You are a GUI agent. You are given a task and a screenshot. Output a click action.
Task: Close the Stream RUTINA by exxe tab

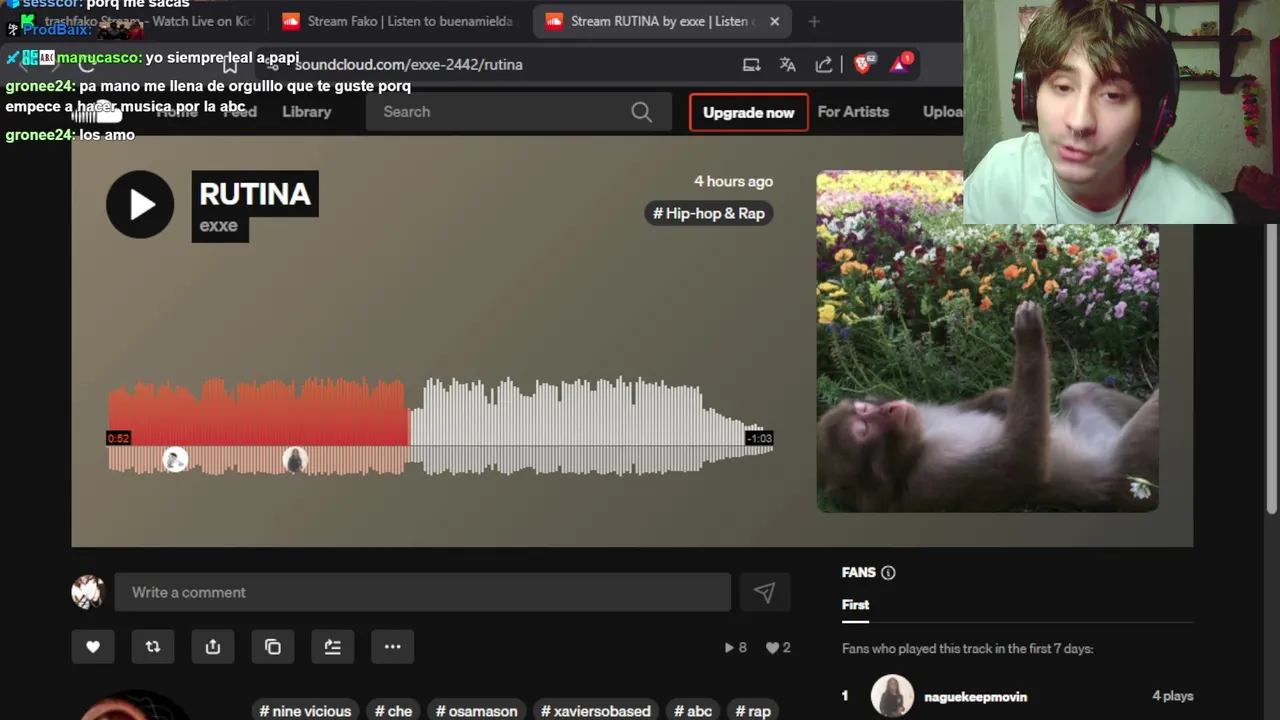coord(774,21)
